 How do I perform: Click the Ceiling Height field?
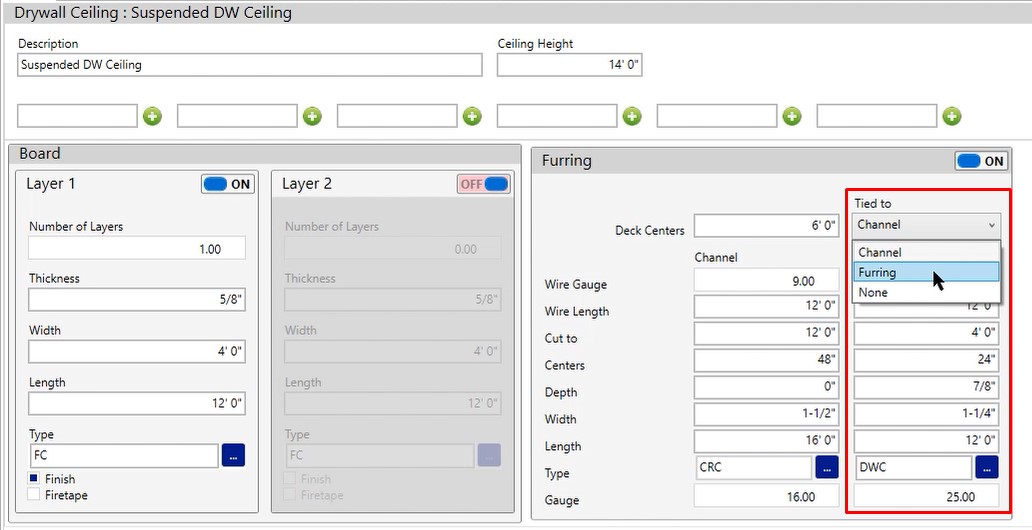pos(570,65)
